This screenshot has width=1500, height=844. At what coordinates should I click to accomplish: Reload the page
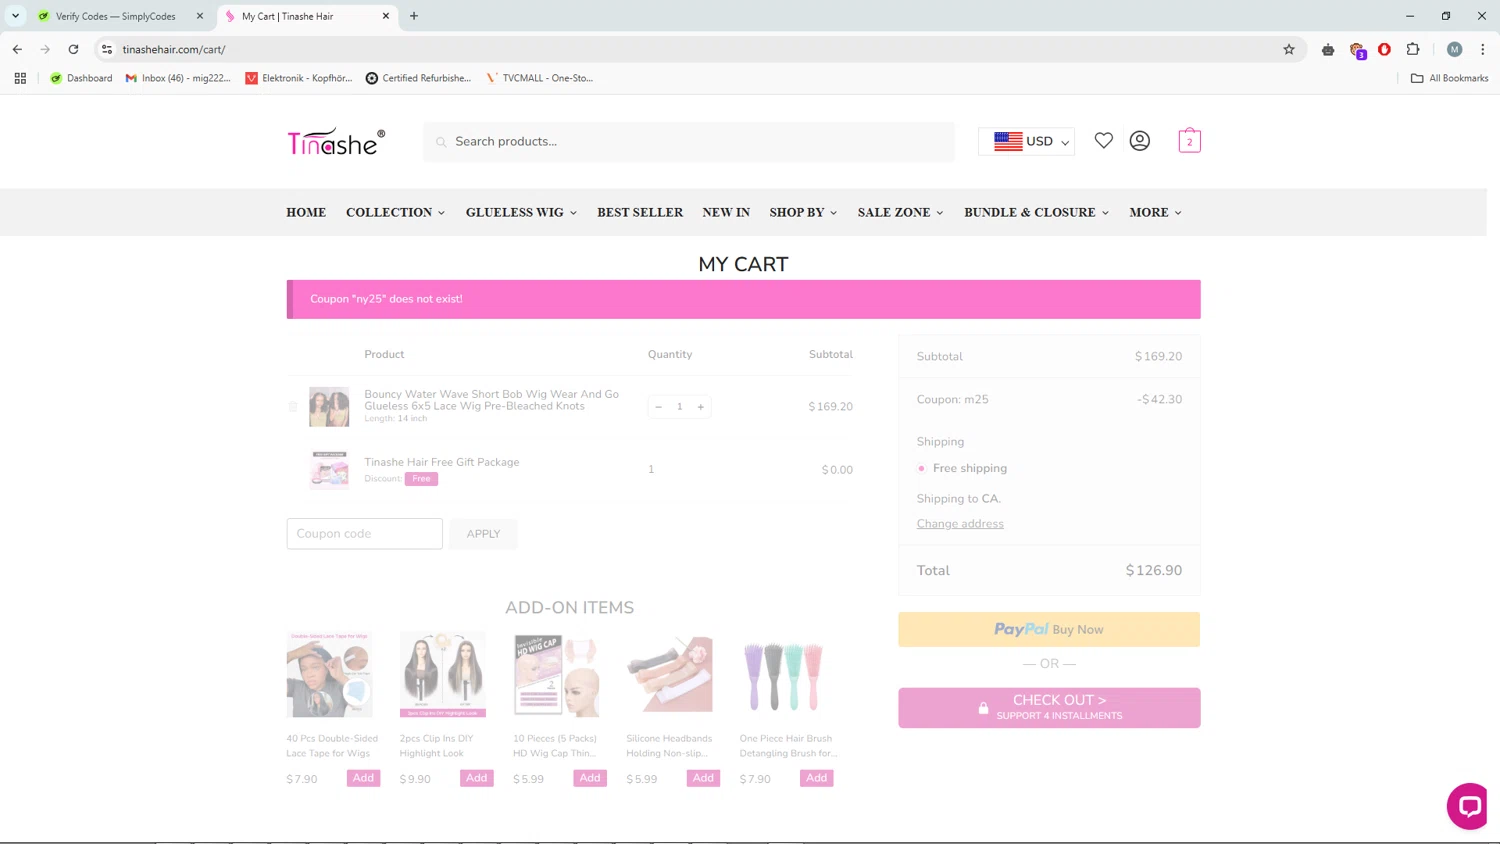click(73, 49)
